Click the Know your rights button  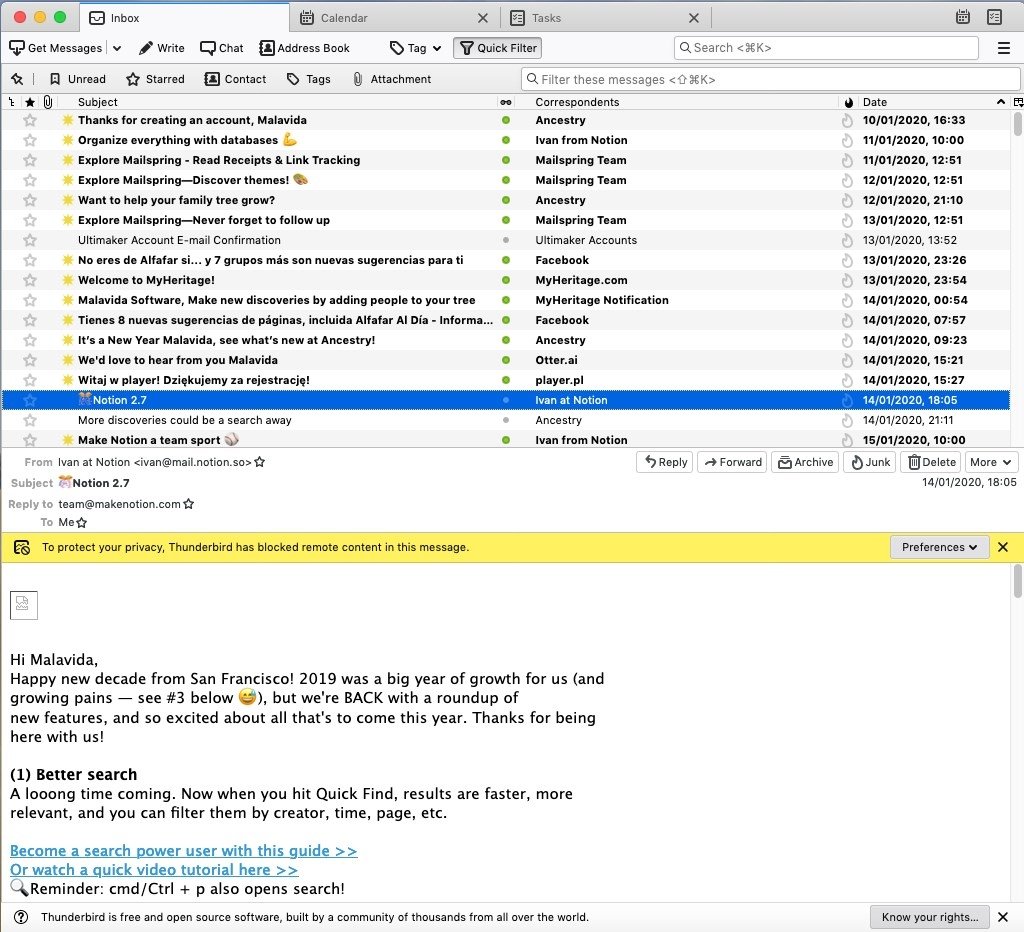pos(930,917)
